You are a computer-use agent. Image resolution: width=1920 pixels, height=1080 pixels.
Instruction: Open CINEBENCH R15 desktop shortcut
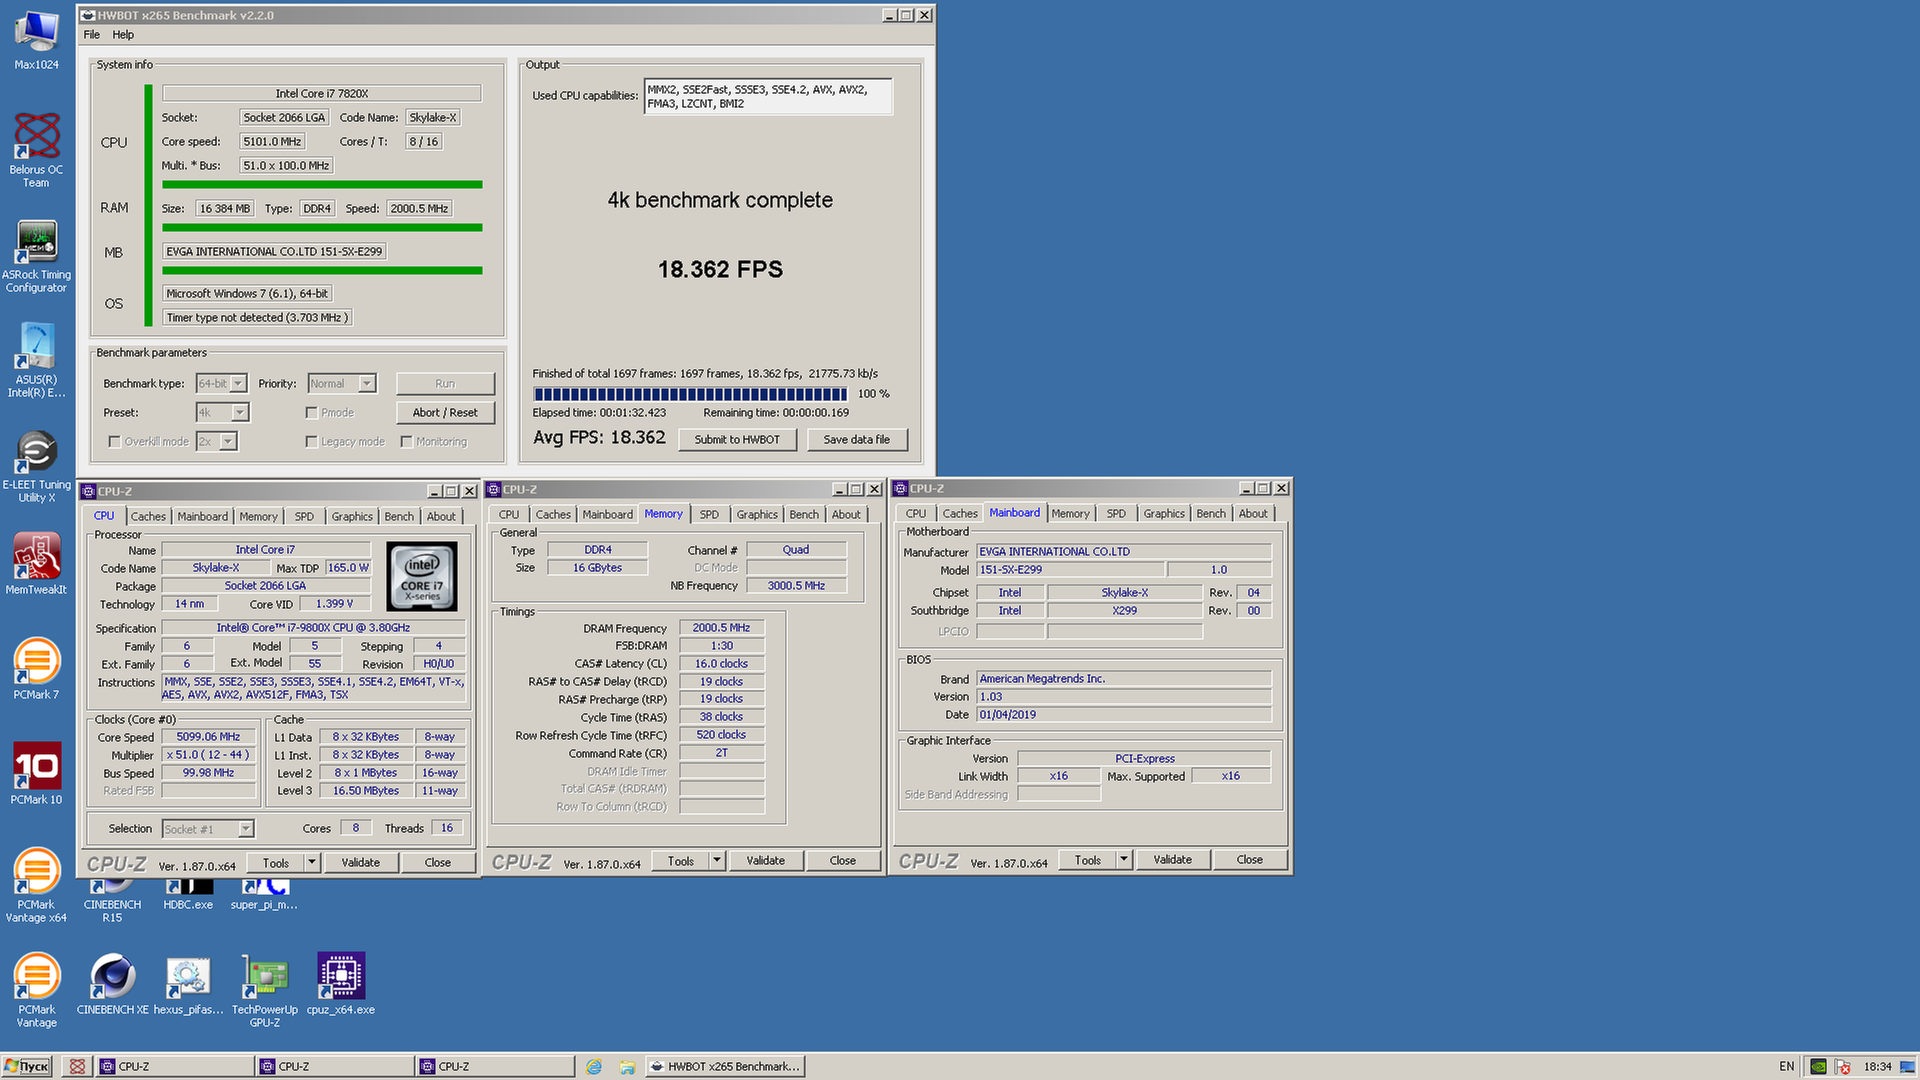(112, 901)
